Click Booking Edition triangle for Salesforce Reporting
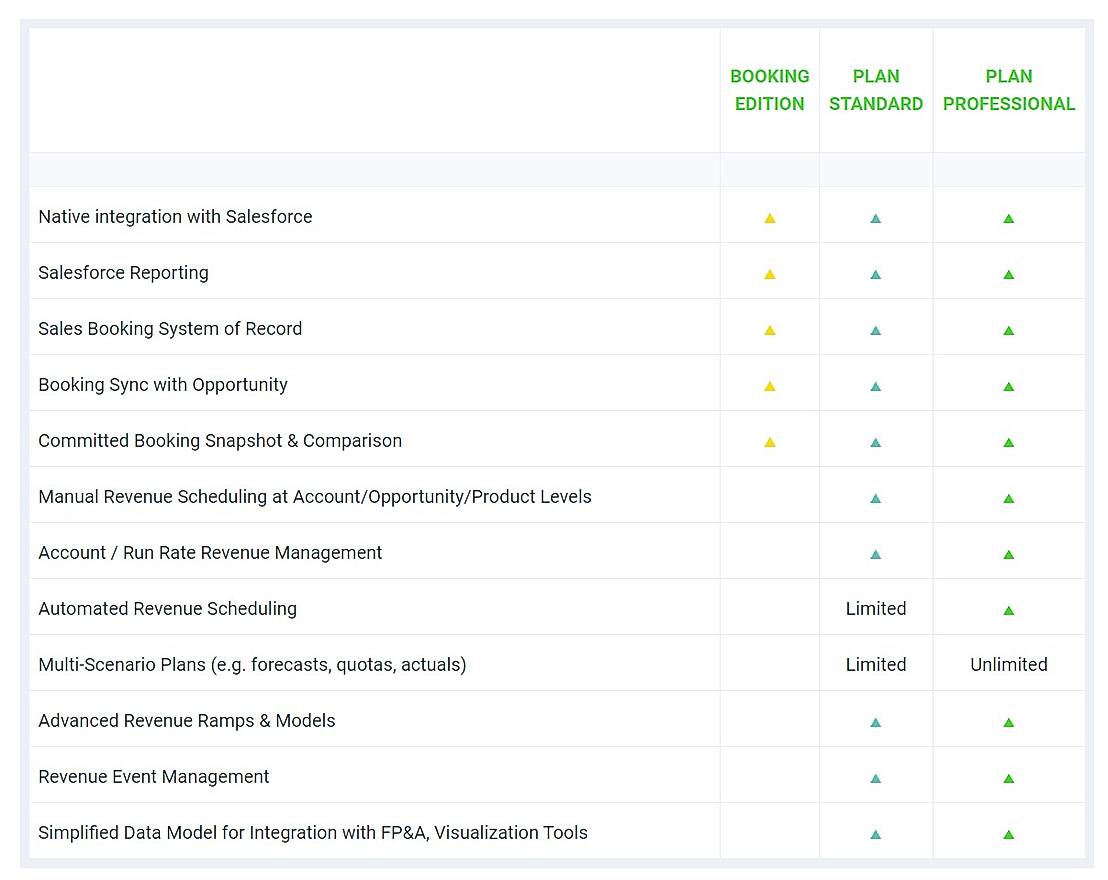Viewport: 1108px width, 880px height. pyautogui.click(x=769, y=274)
